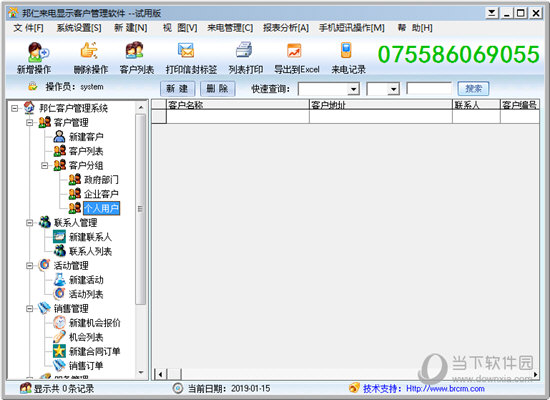Click the 新建客户 icon in tree

click(x=59, y=136)
